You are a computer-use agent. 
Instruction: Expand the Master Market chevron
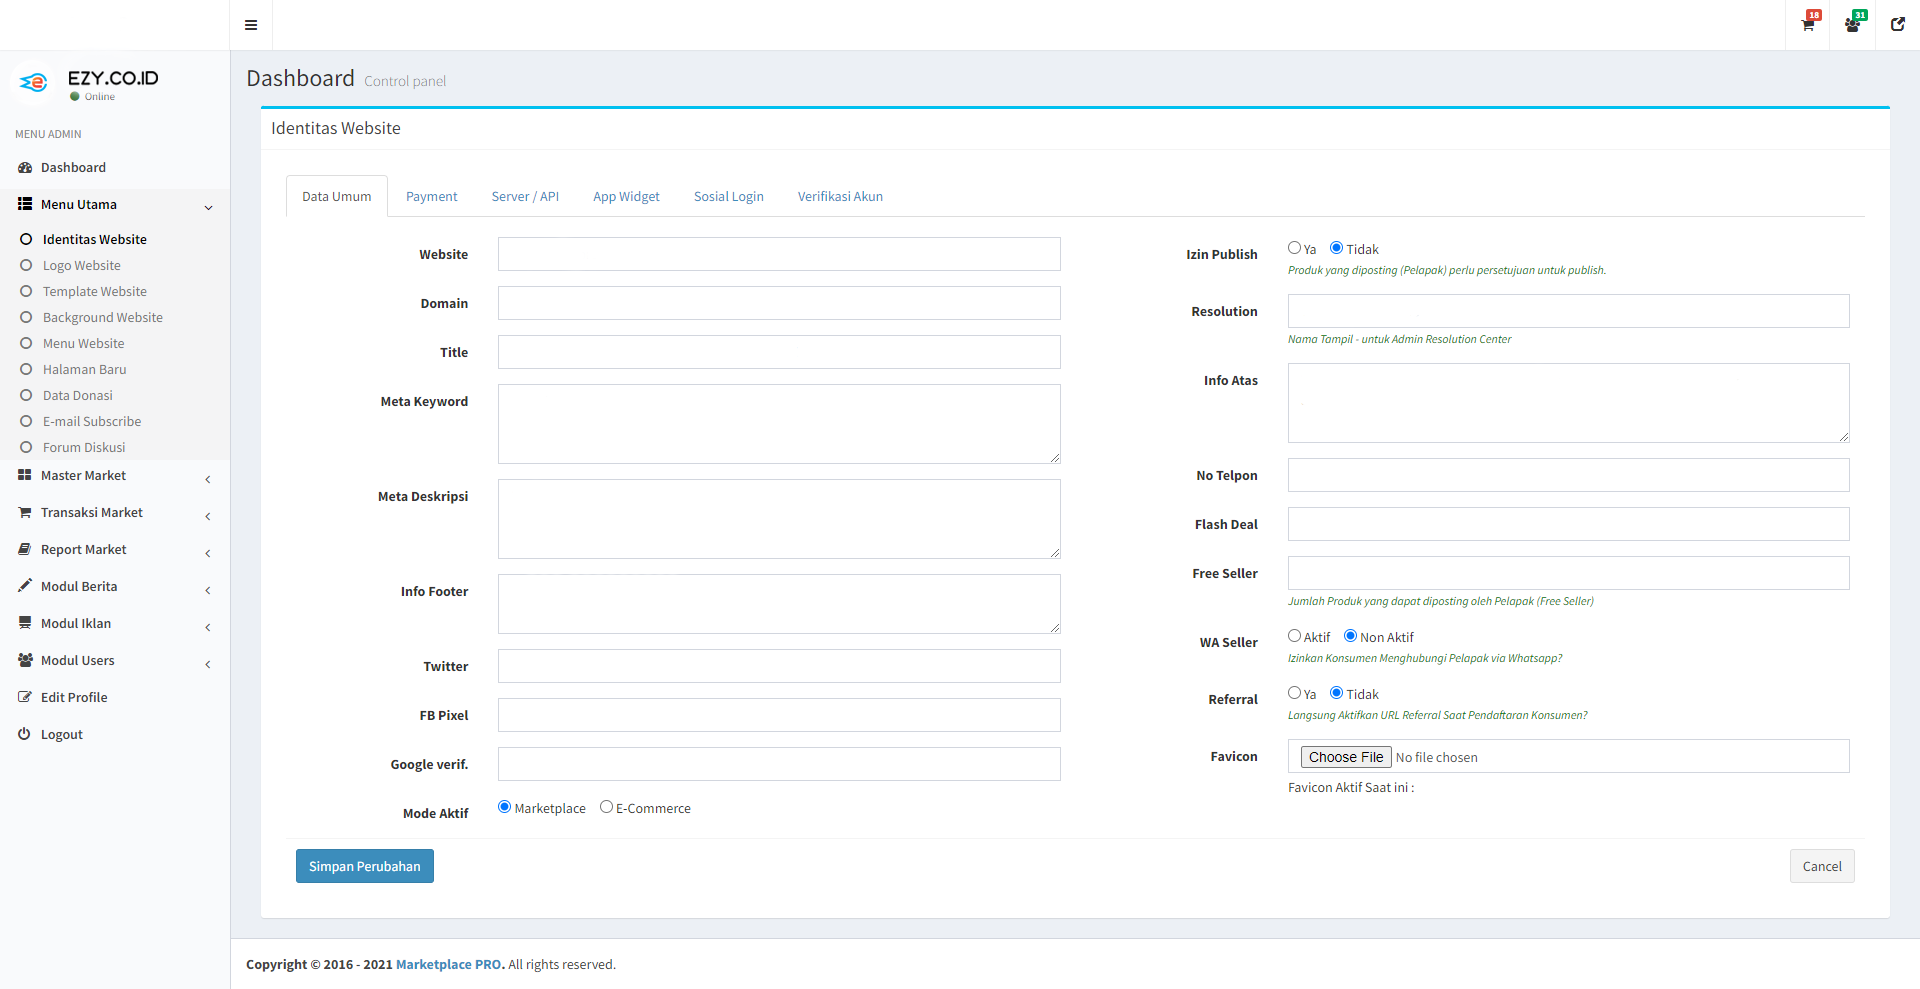[x=208, y=479]
